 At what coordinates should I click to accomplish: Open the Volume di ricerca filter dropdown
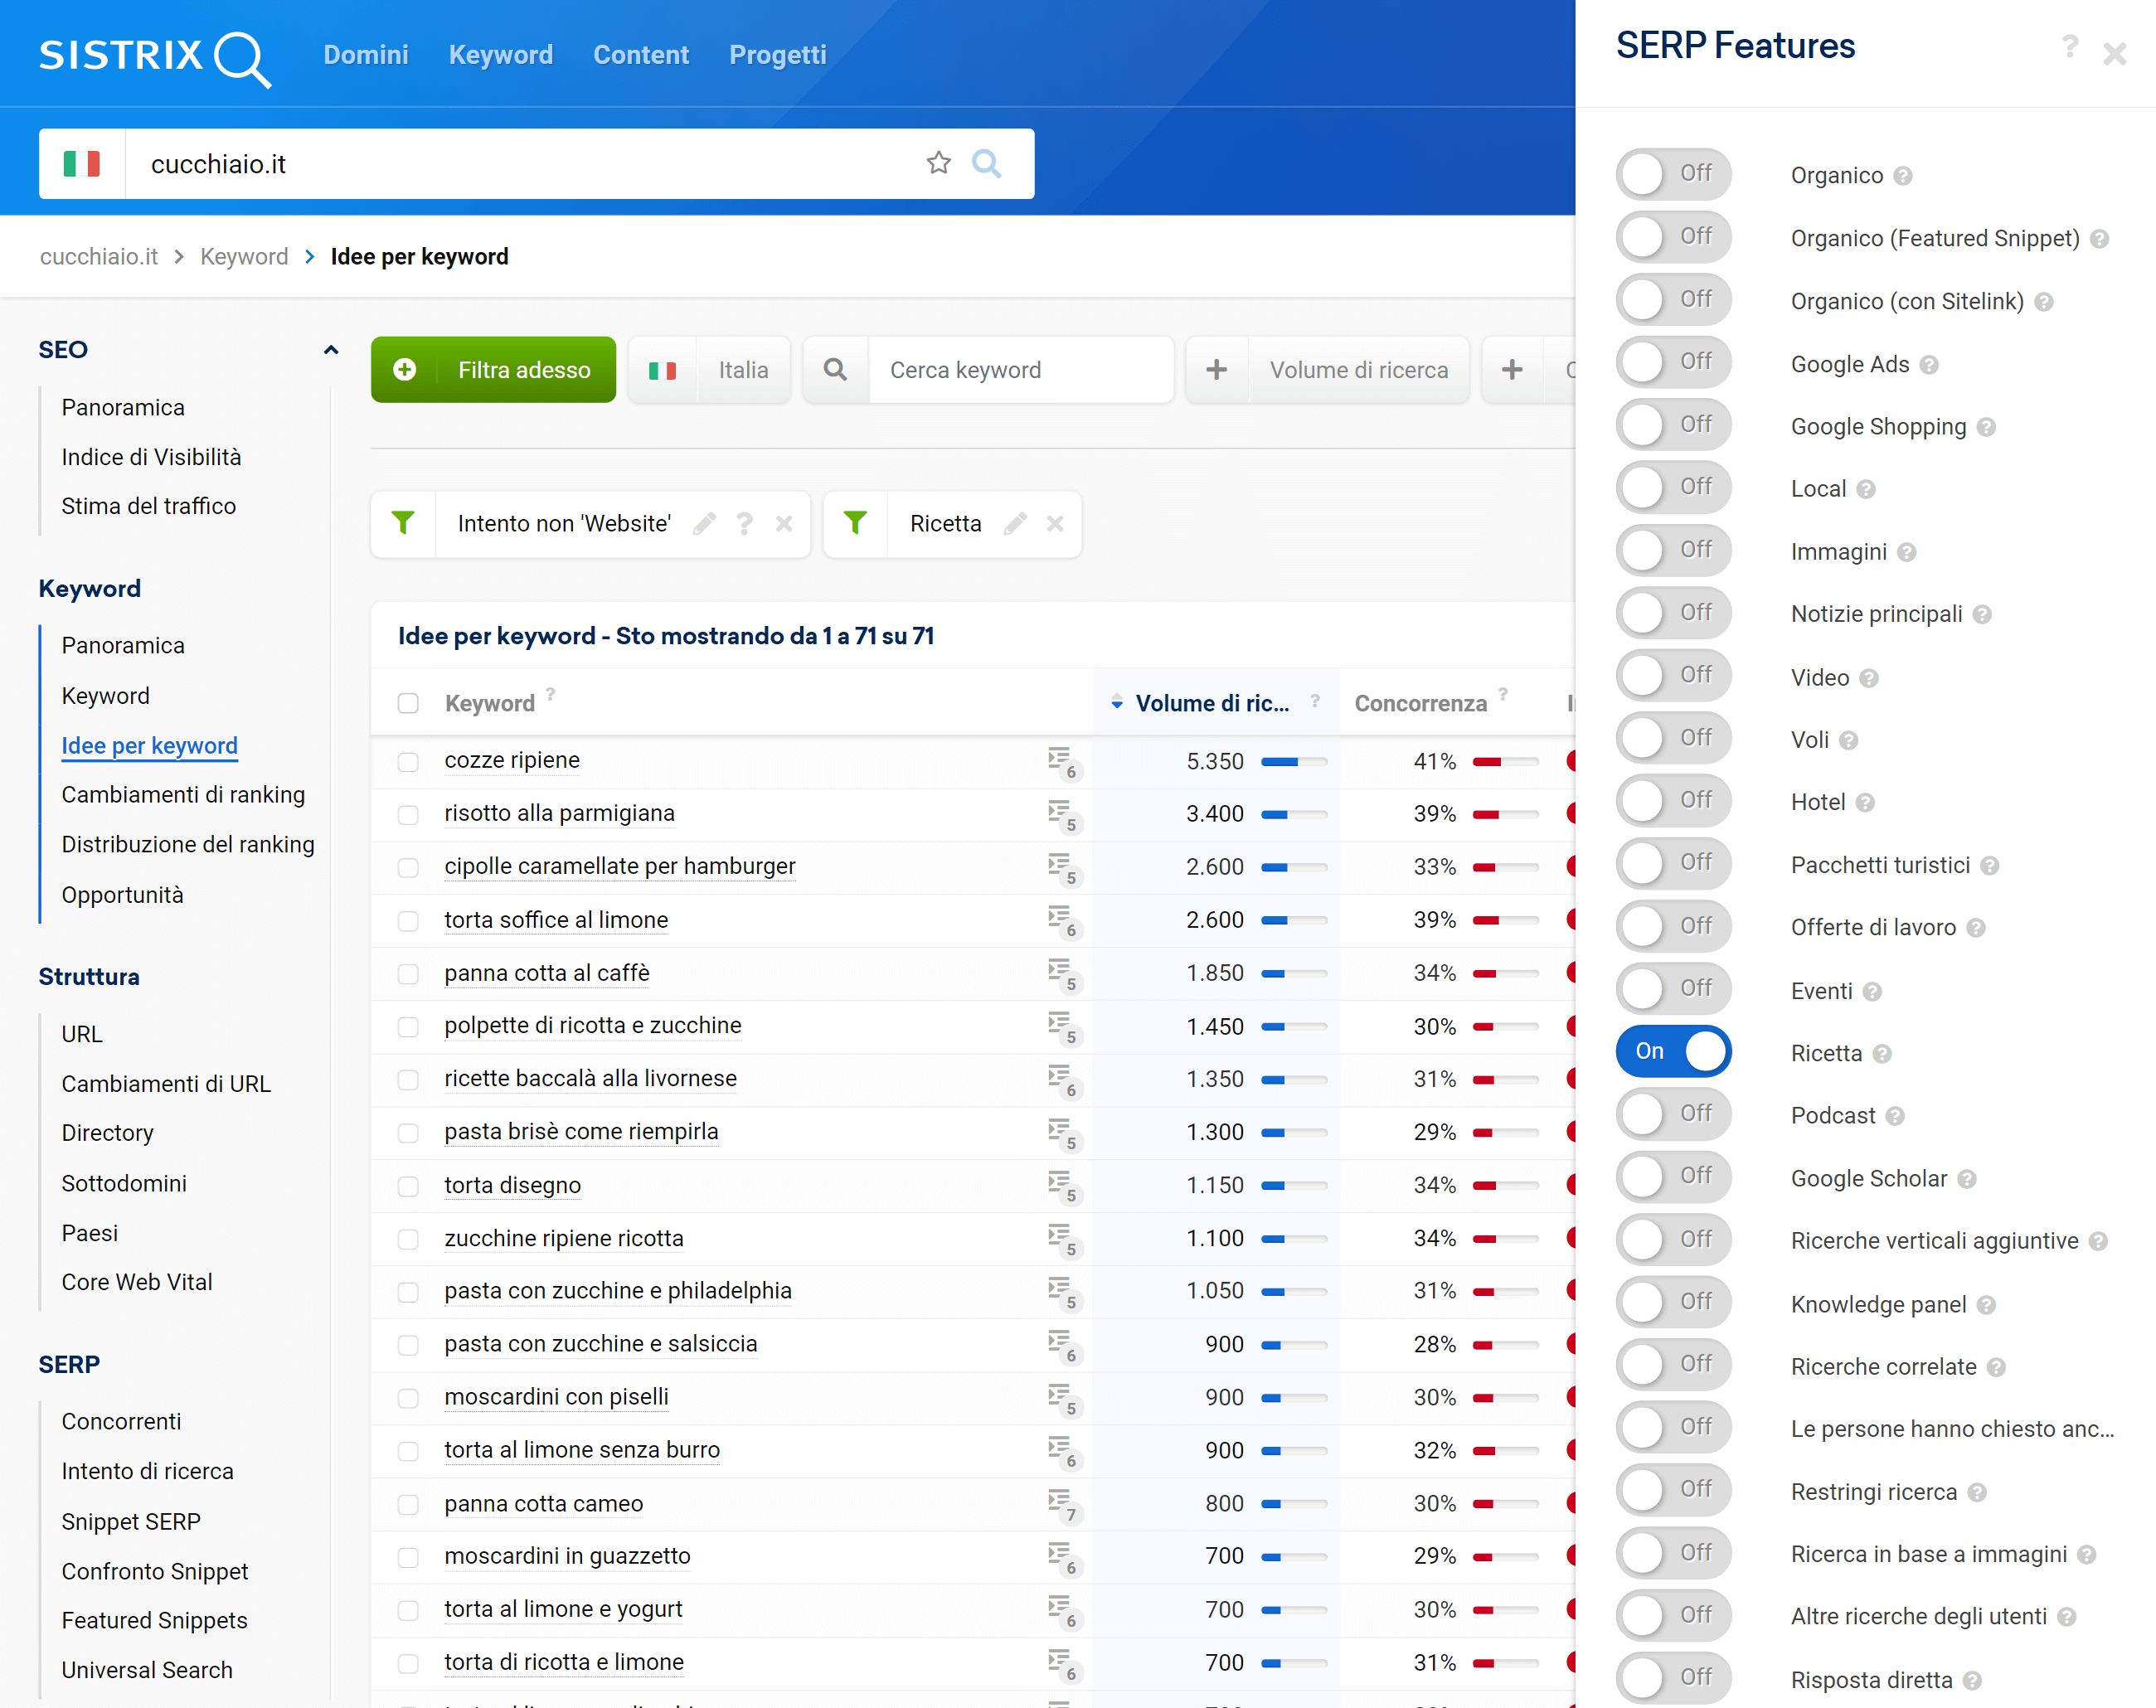tap(1358, 369)
